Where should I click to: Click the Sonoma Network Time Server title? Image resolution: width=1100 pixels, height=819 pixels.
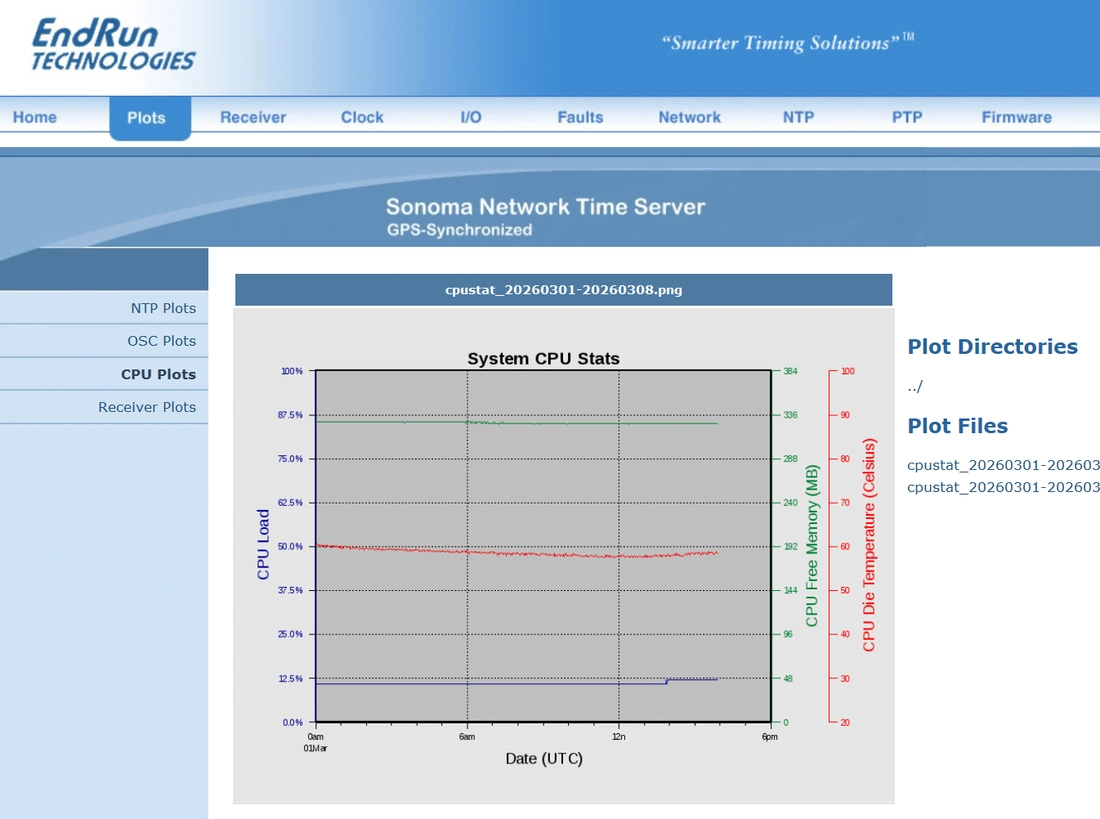pyautogui.click(x=545, y=206)
